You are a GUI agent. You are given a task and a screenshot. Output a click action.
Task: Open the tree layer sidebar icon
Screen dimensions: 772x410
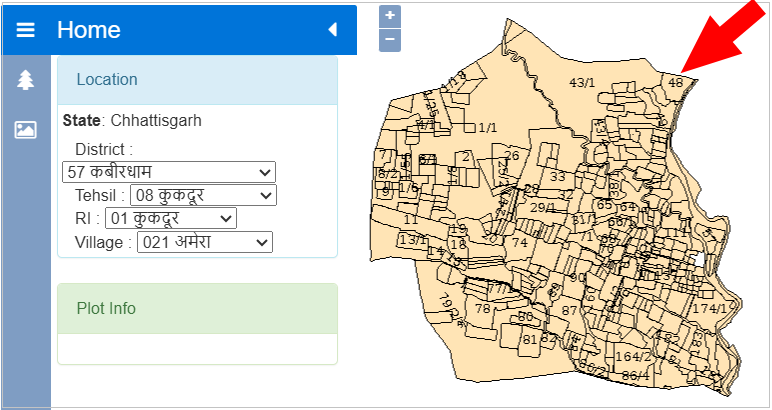tap(25, 80)
